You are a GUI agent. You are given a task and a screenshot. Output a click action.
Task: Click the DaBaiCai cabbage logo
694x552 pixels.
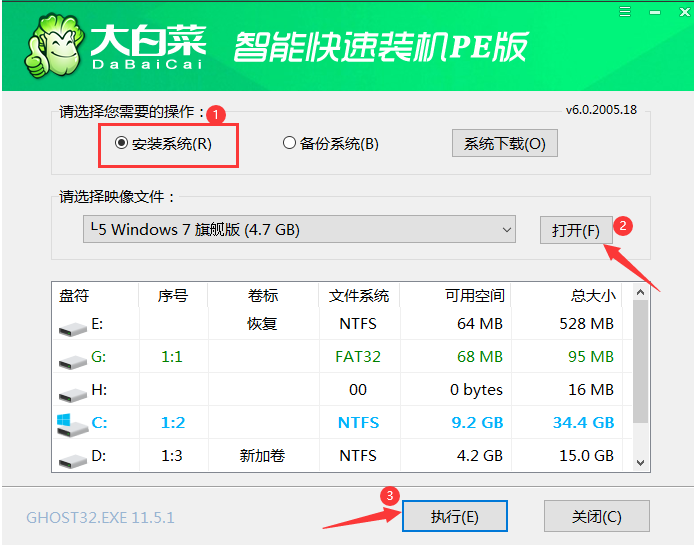point(54,46)
